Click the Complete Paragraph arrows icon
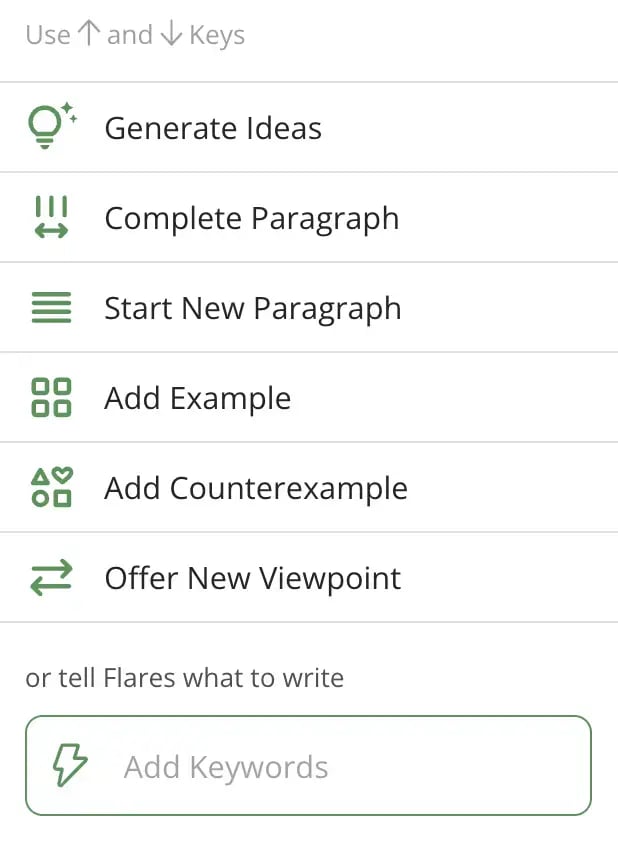 (x=51, y=217)
